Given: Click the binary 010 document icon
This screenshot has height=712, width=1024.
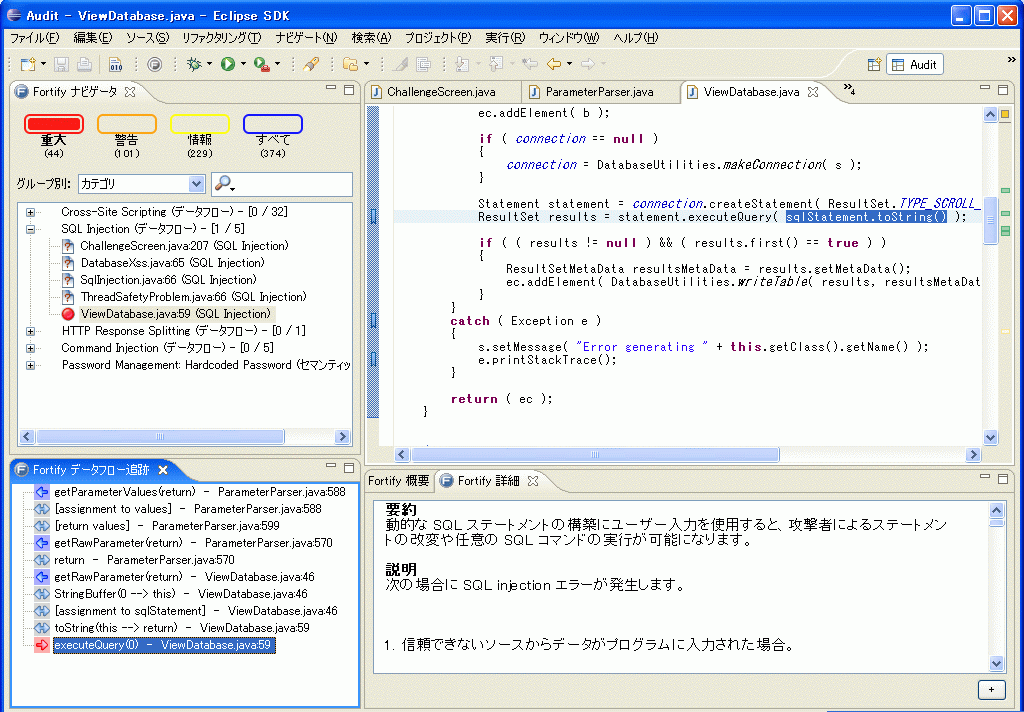Looking at the screenshot, I should [x=115, y=64].
